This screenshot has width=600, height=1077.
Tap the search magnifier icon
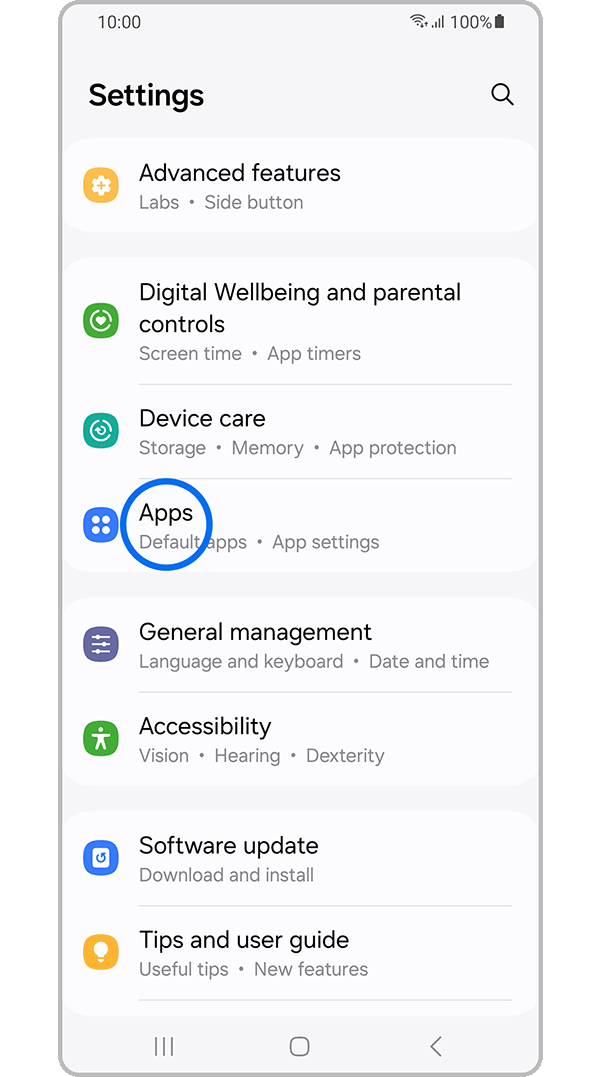click(x=503, y=95)
